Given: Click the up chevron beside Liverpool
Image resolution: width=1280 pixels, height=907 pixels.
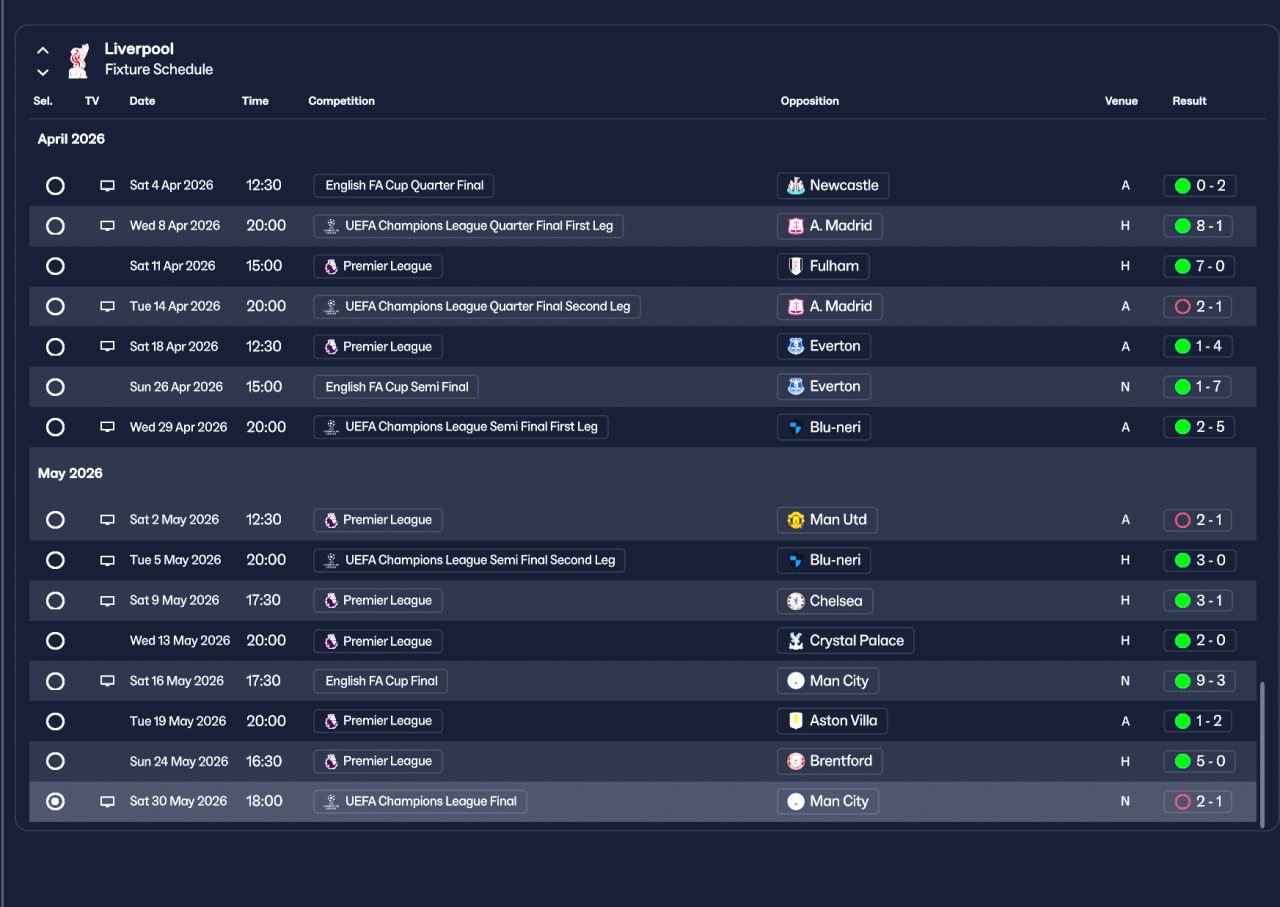Looking at the screenshot, I should click(x=43, y=50).
